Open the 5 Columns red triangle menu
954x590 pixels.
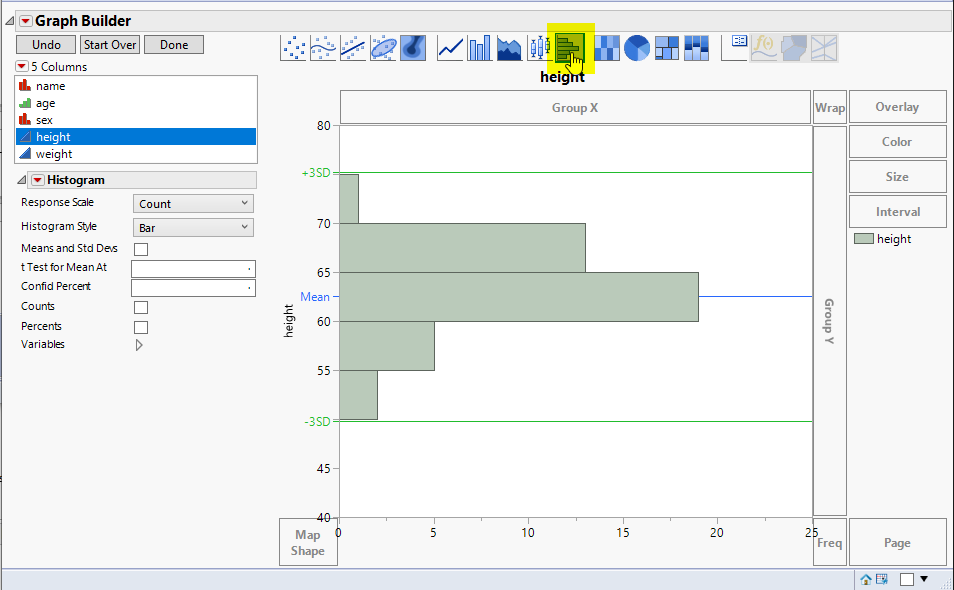[x=22, y=66]
